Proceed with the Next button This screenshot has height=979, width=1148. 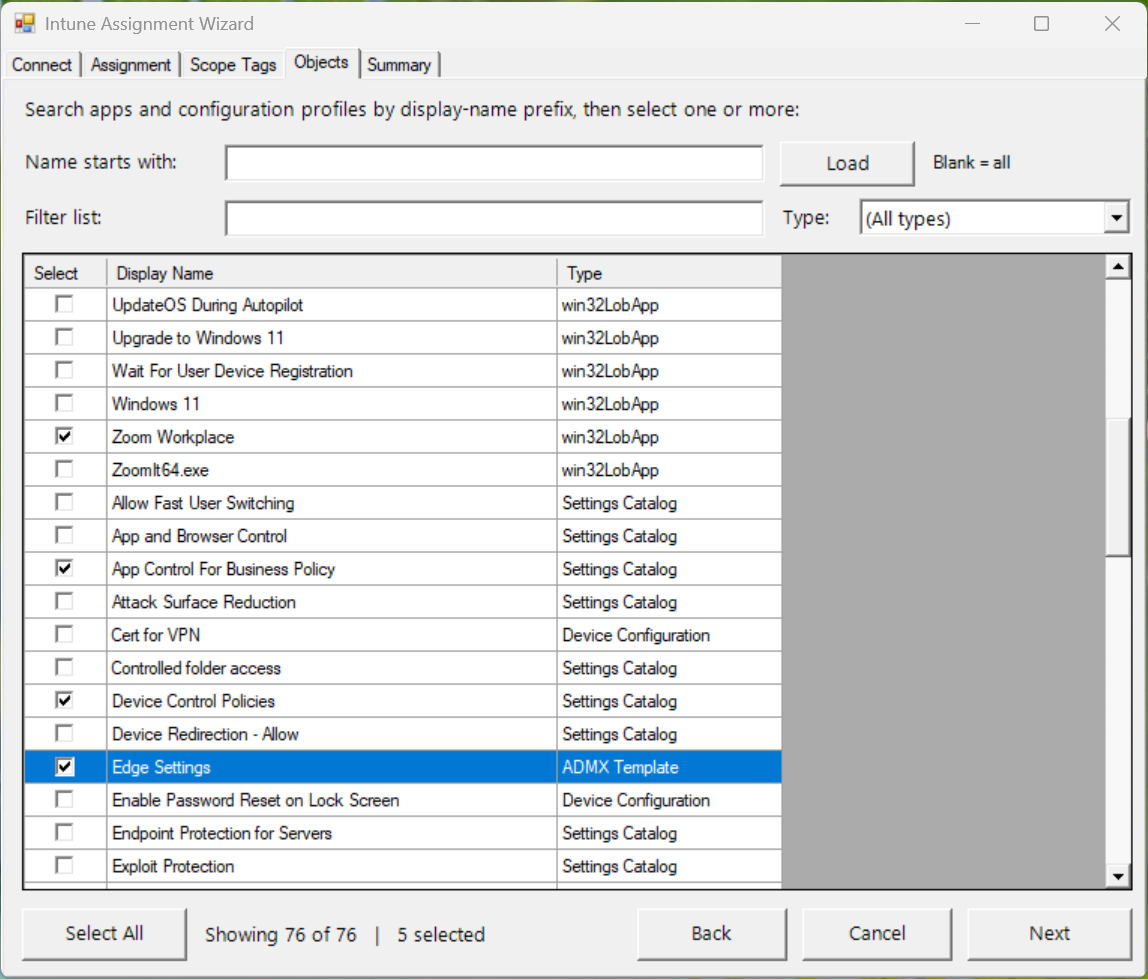[x=1049, y=934]
